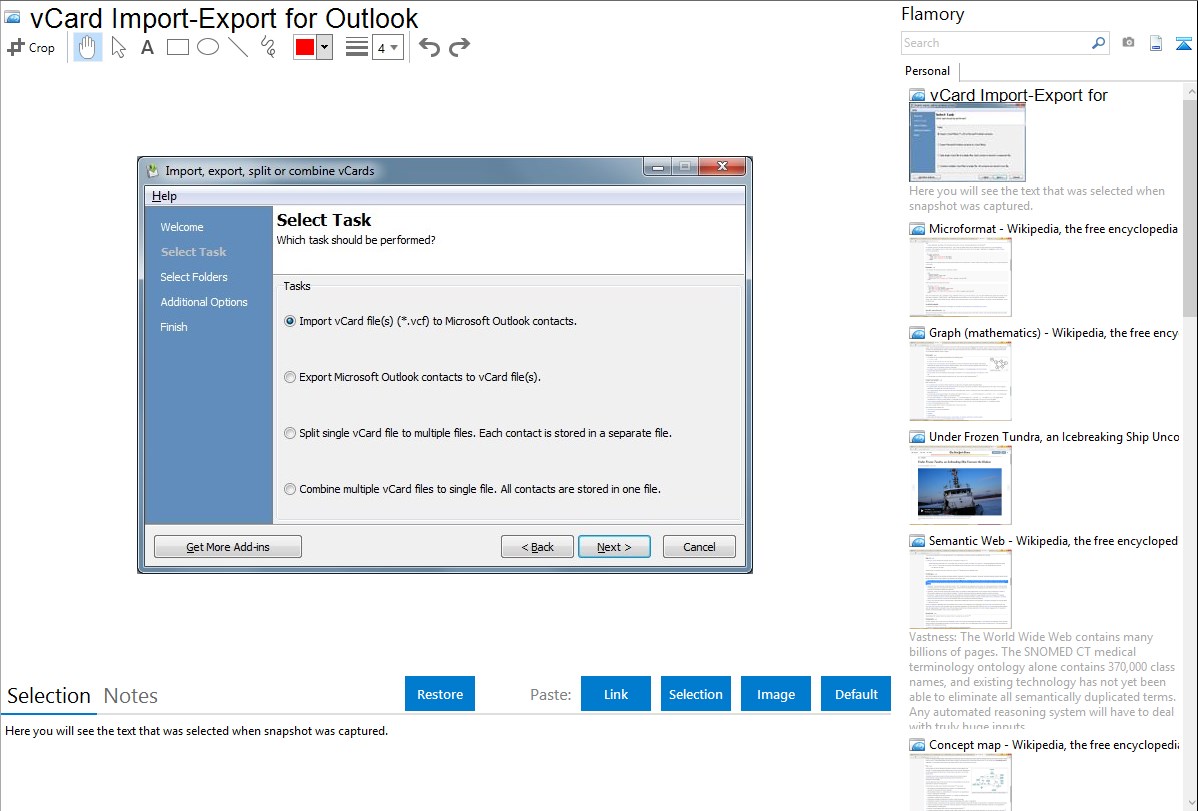Open the color swatch dropdown arrow

[325, 47]
